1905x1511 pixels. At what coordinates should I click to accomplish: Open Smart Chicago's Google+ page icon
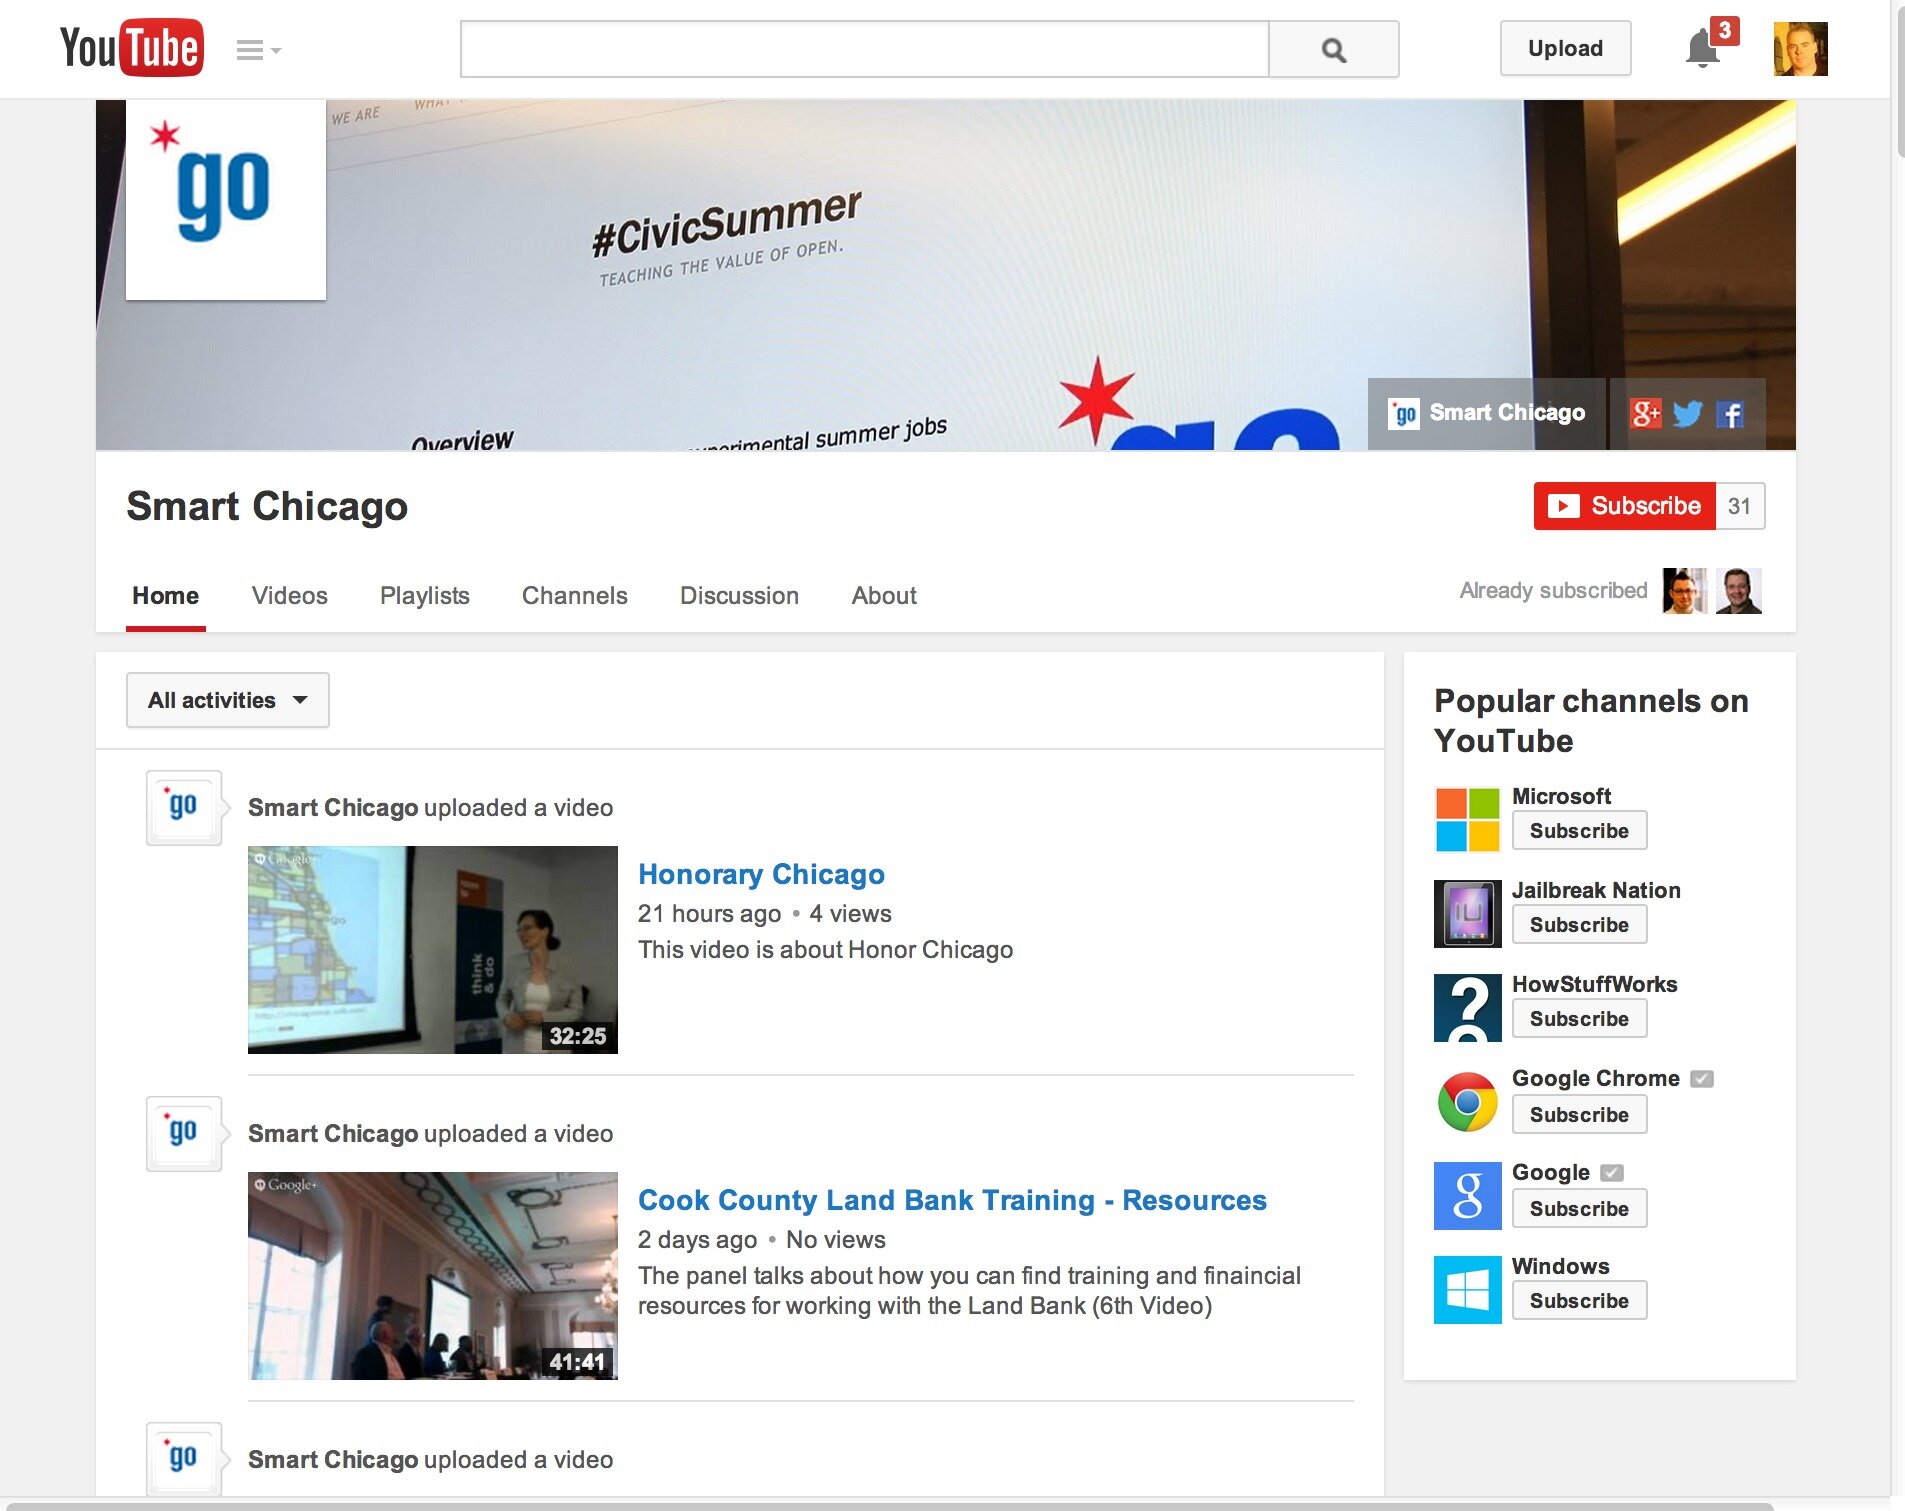click(x=1648, y=412)
